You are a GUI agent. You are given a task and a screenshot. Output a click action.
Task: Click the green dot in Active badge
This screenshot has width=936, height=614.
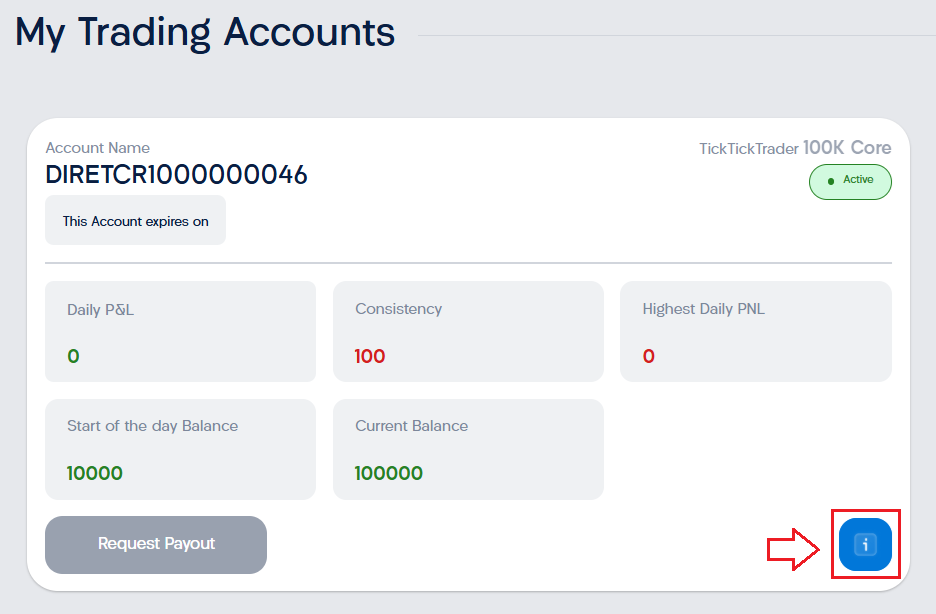point(830,181)
